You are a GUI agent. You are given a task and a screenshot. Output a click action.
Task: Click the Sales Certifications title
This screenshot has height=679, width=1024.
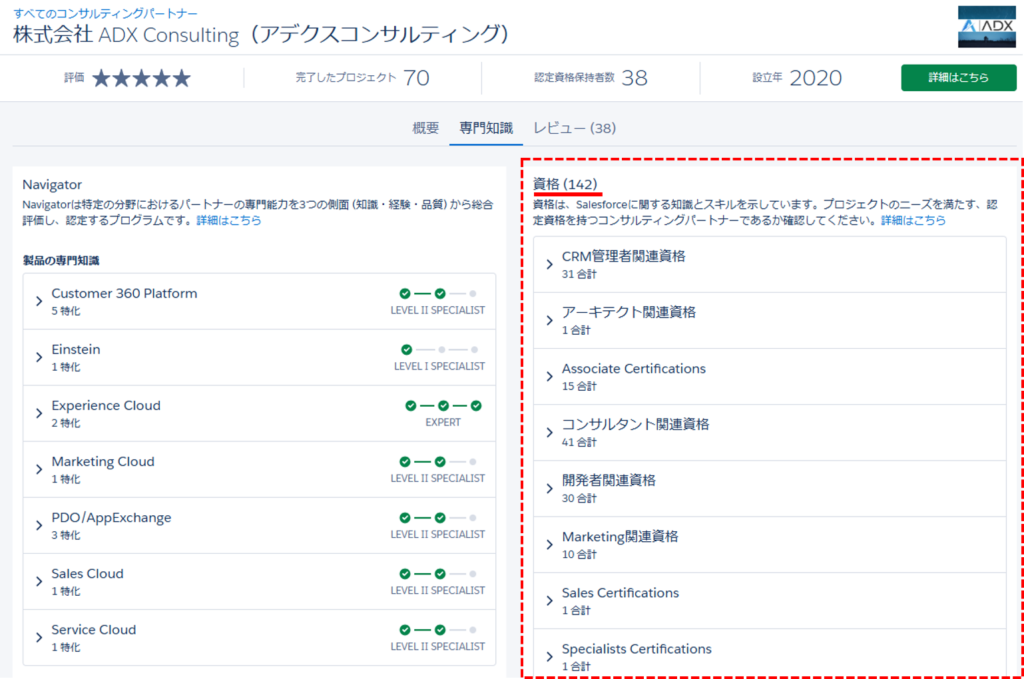coord(620,593)
